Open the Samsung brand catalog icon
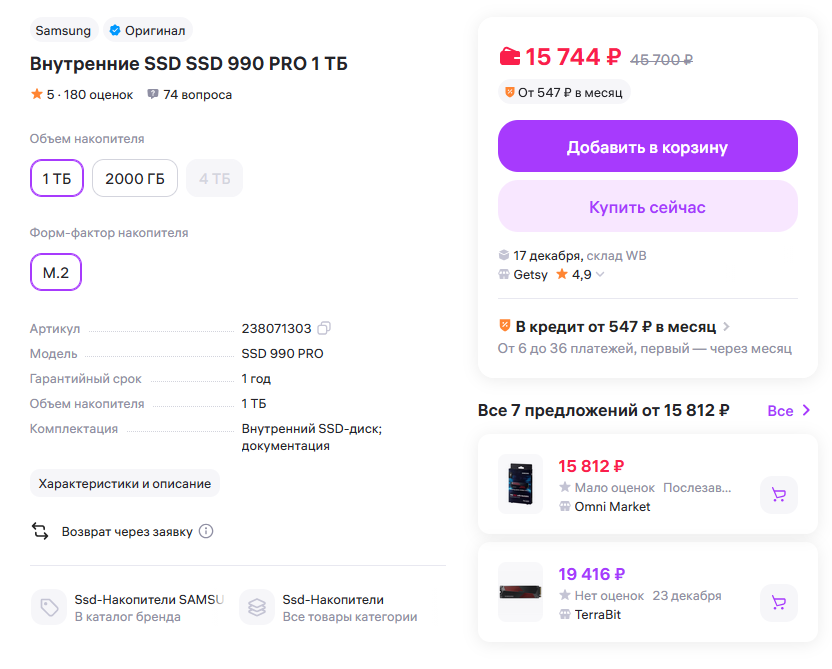832x669 pixels. (49, 607)
